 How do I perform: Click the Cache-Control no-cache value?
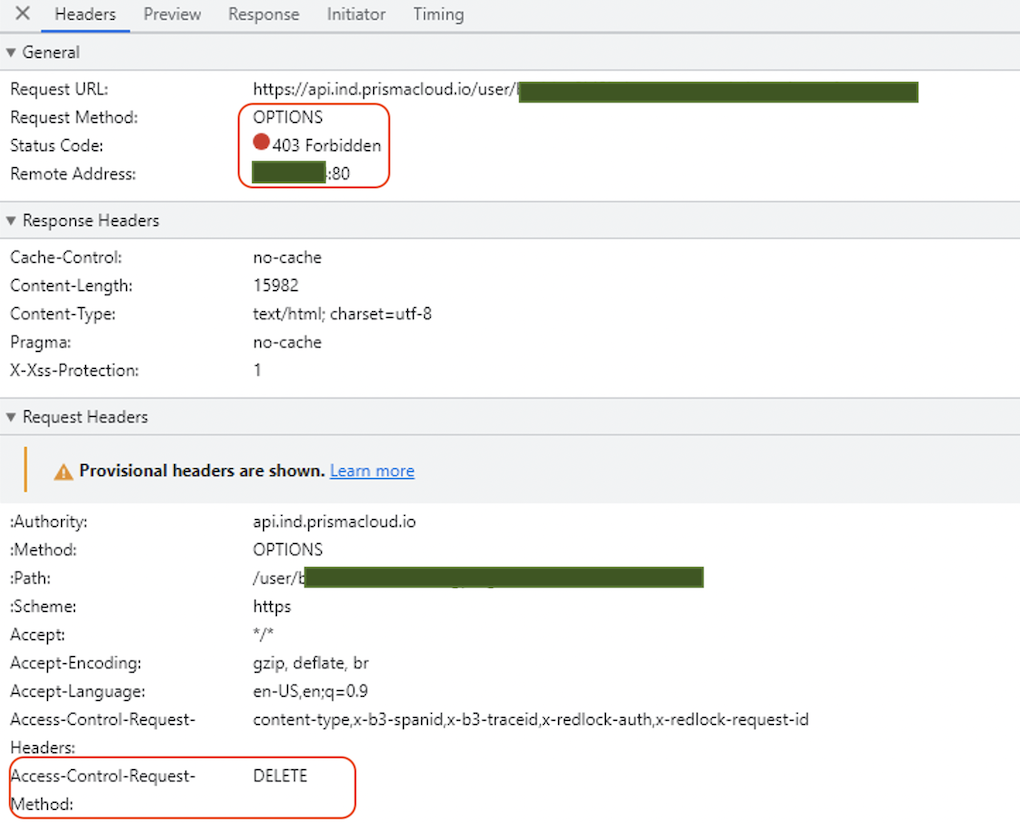(287, 257)
